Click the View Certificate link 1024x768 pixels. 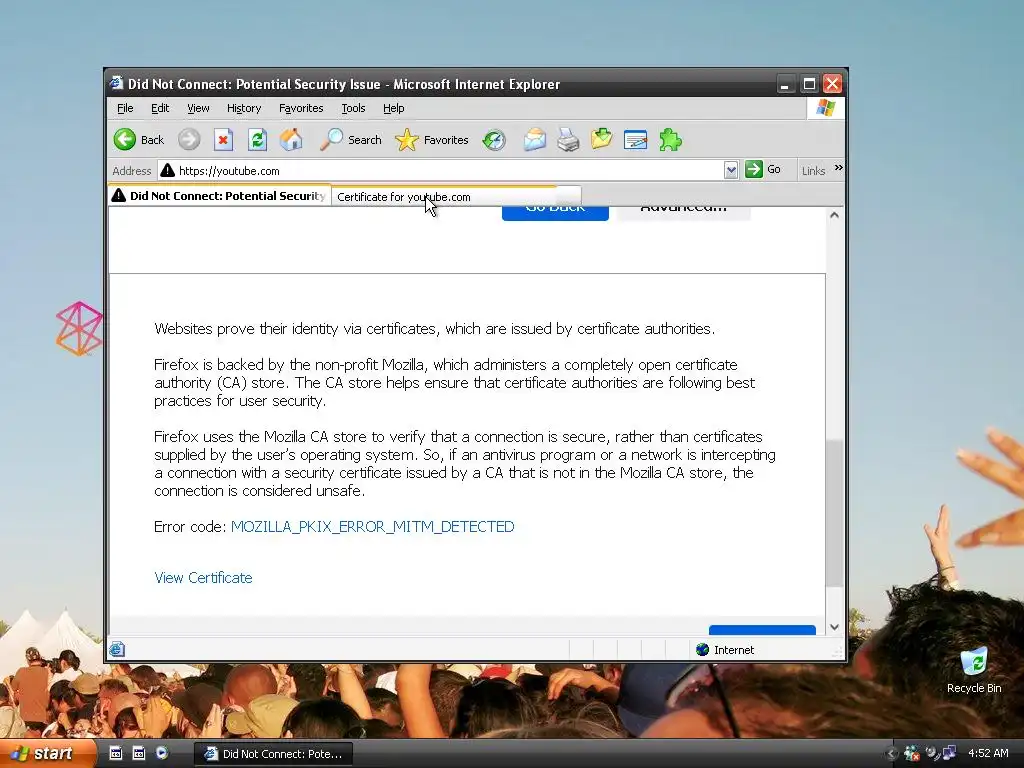203,577
